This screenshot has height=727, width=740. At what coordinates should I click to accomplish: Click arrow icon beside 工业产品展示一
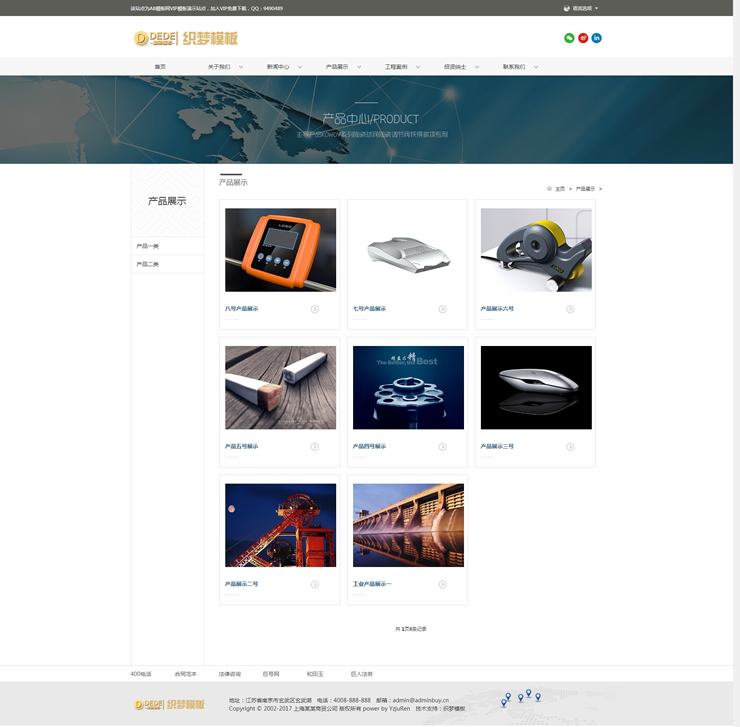pos(442,584)
